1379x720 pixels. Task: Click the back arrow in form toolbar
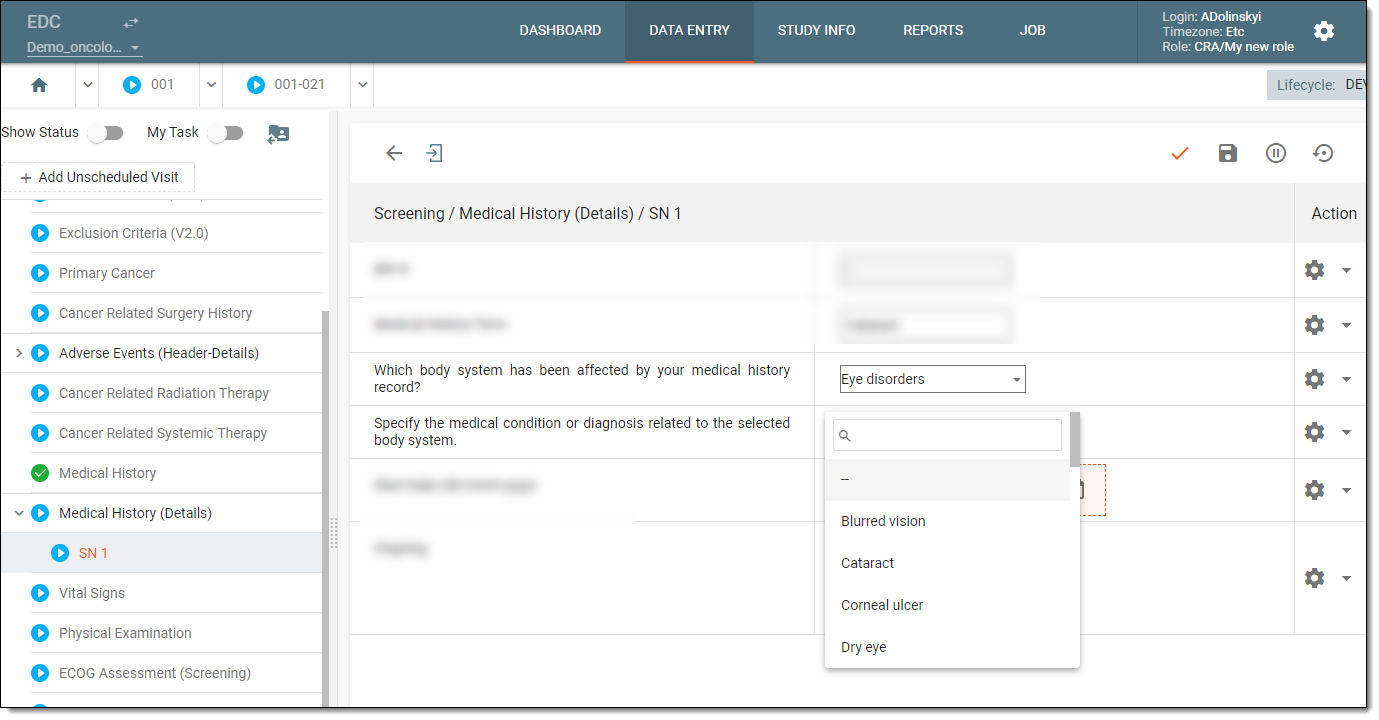tap(394, 153)
